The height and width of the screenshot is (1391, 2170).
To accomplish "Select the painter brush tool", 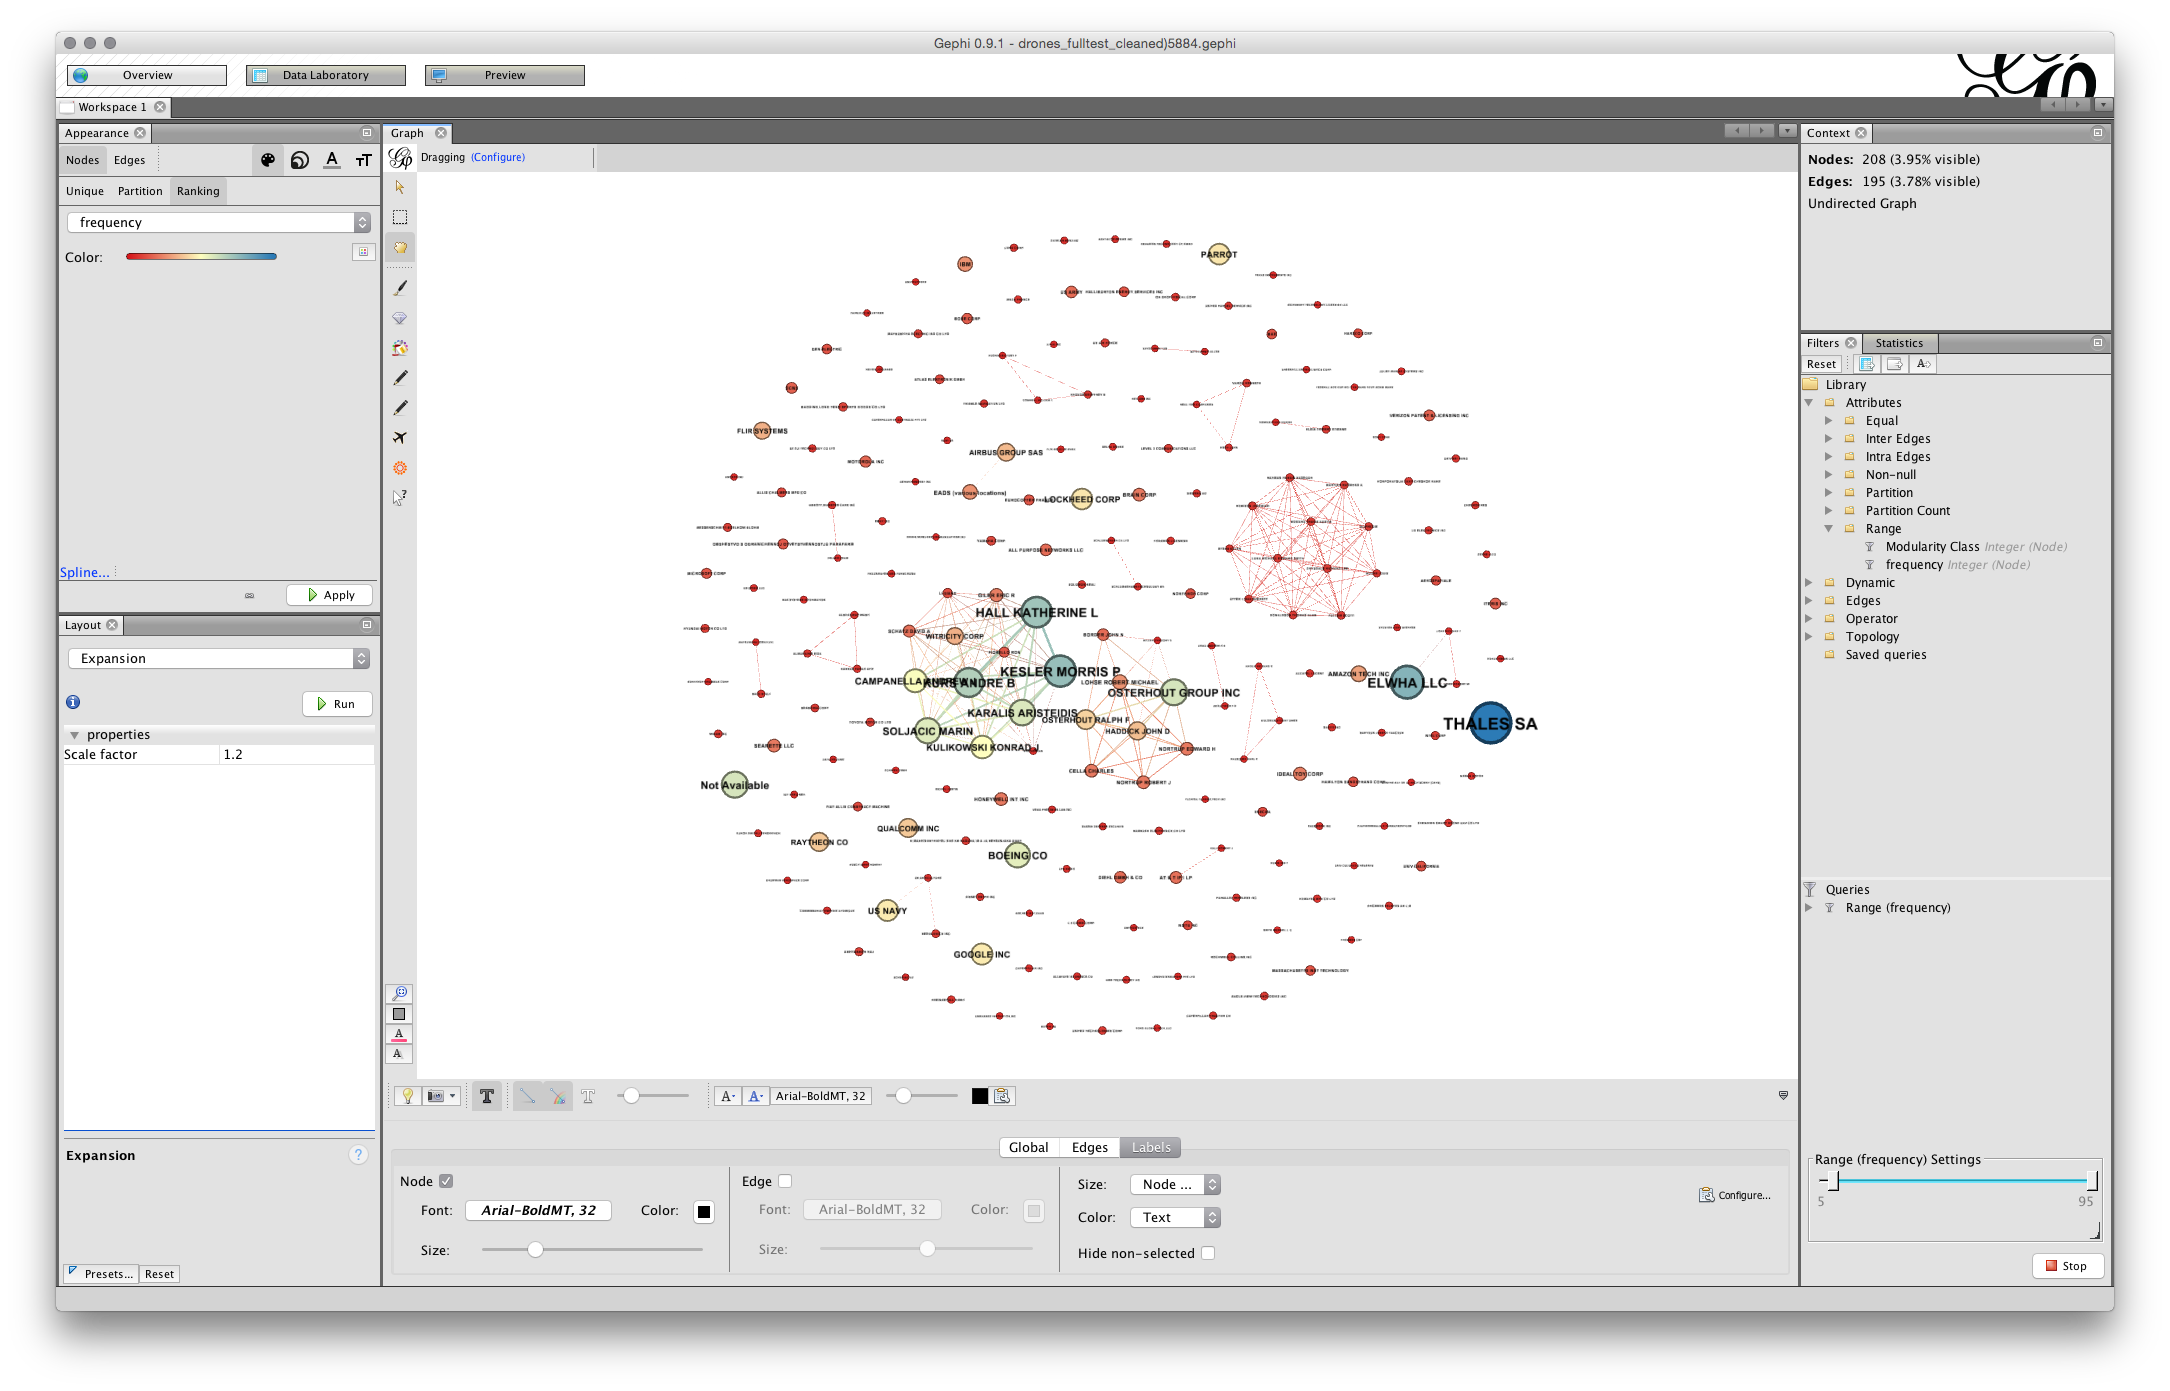I will [400, 288].
